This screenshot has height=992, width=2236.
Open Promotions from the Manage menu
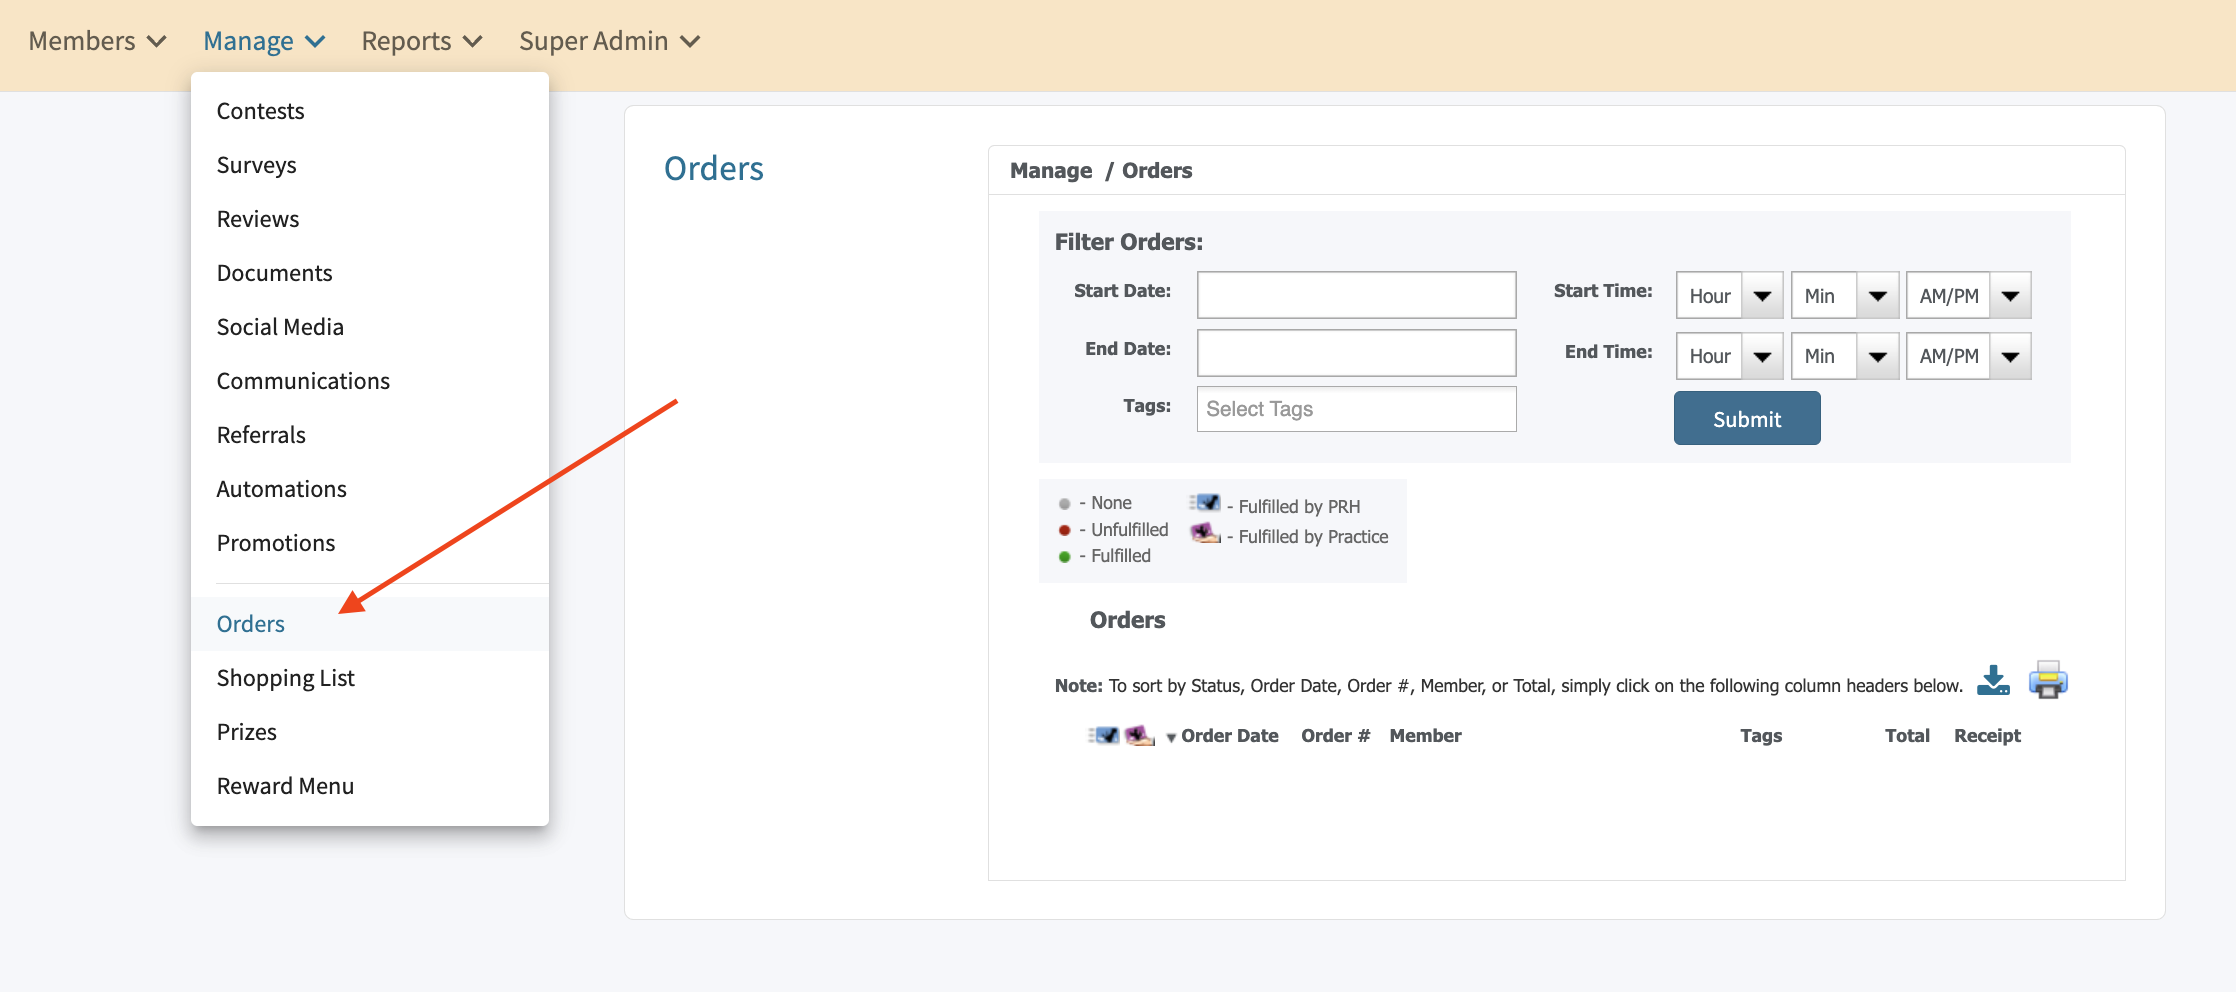tap(276, 543)
